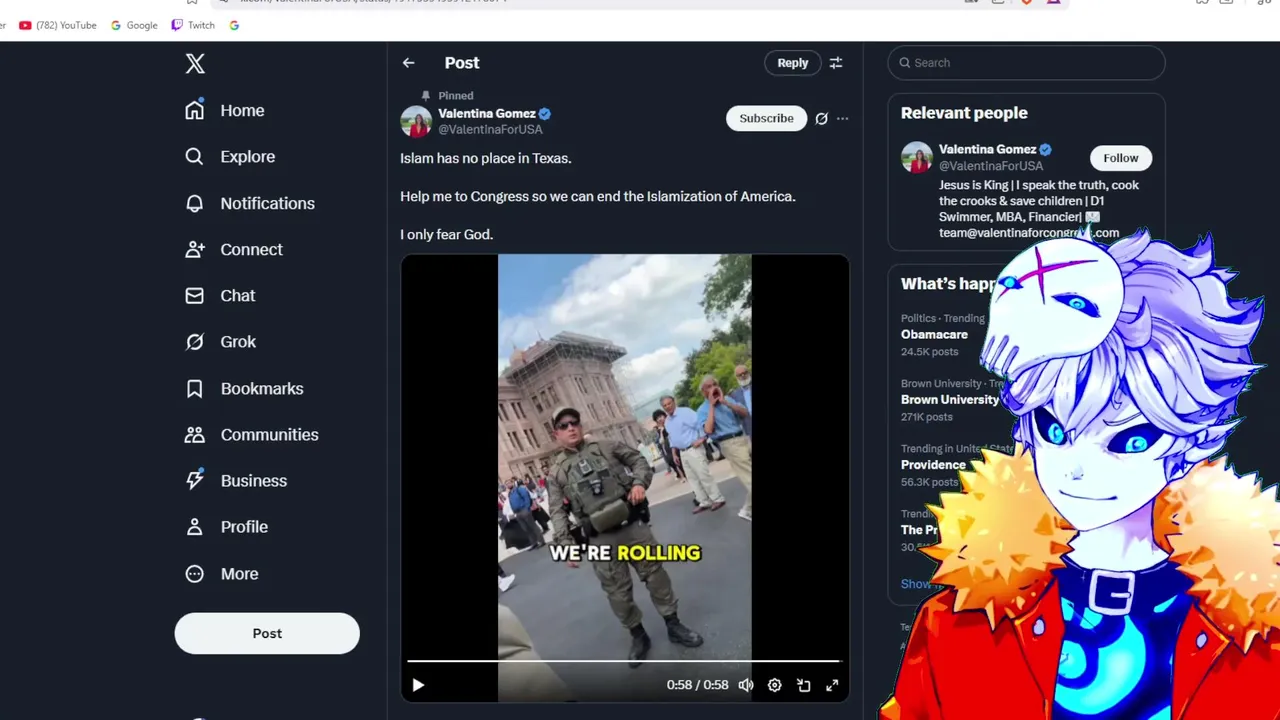Click the Explore label in the sidebar
This screenshot has width=1280, height=720.
pyautogui.click(x=247, y=157)
